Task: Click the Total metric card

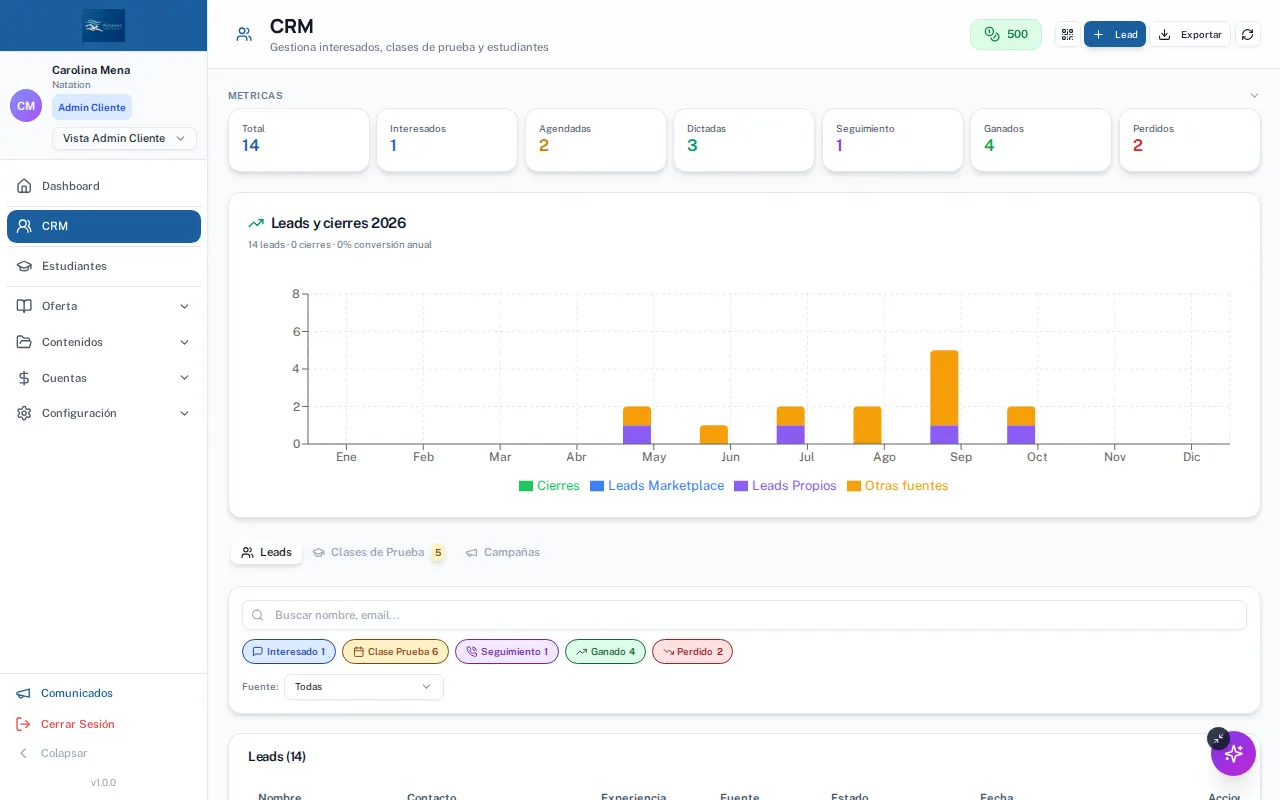Action: 299,140
